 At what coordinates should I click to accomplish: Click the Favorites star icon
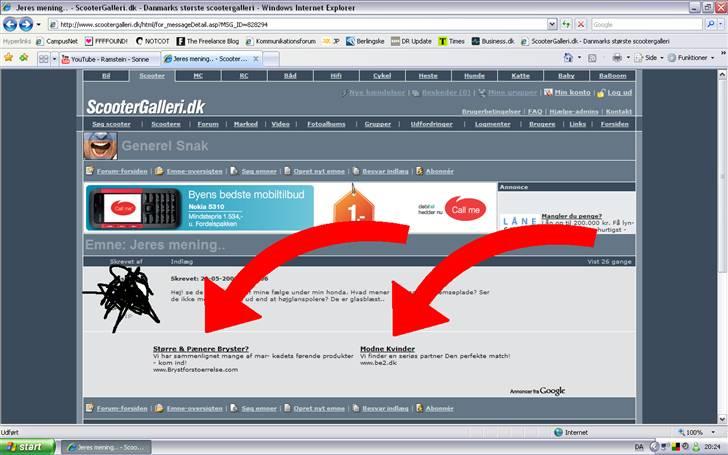pos(9,58)
